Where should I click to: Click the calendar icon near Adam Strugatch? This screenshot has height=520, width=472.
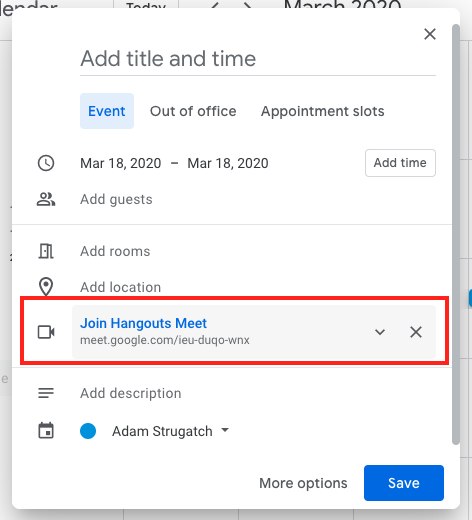pyautogui.click(x=46, y=431)
